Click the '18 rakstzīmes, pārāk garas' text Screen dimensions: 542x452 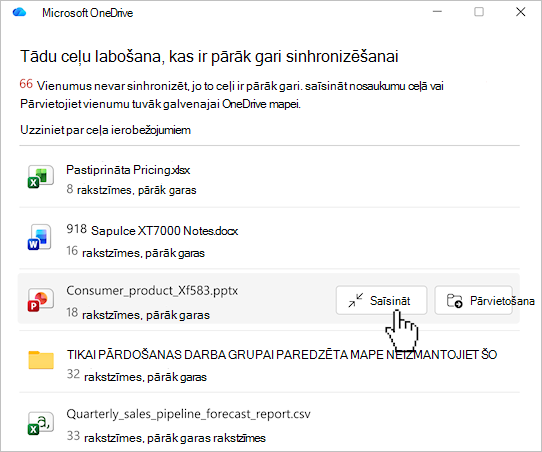click(138, 314)
